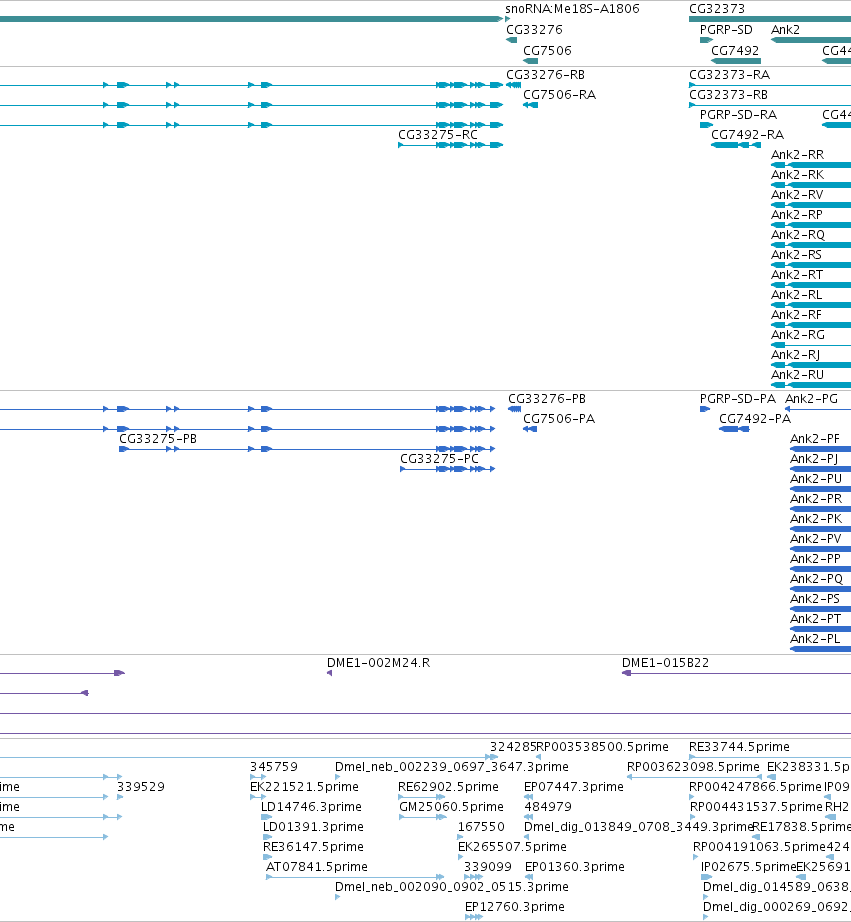Click the CG33276-PB protein label
The image size is (851, 922).
pos(547,399)
